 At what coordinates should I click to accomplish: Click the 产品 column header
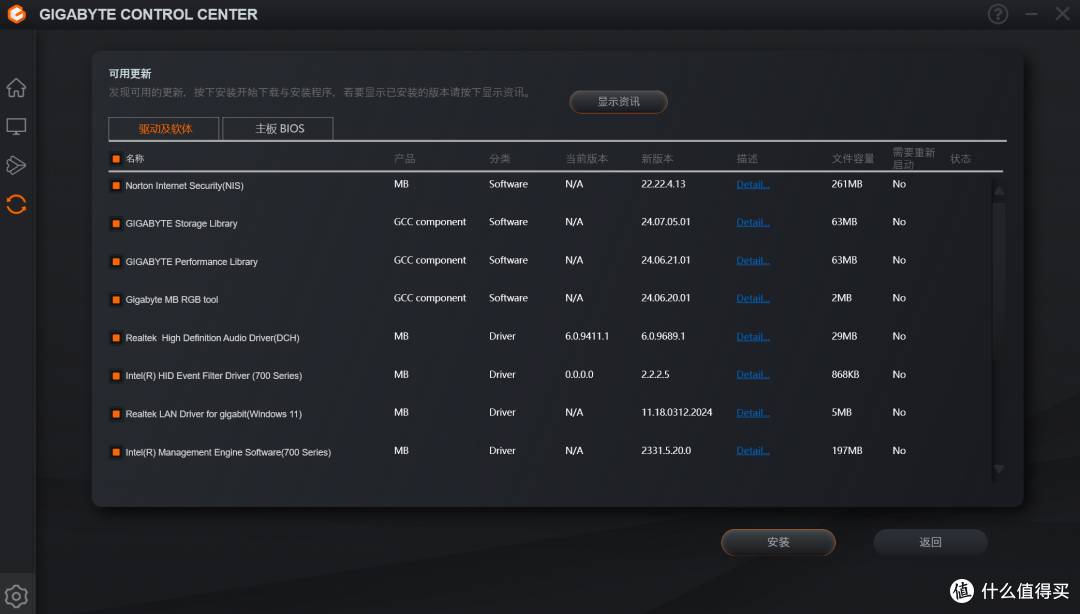pyautogui.click(x=404, y=158)
